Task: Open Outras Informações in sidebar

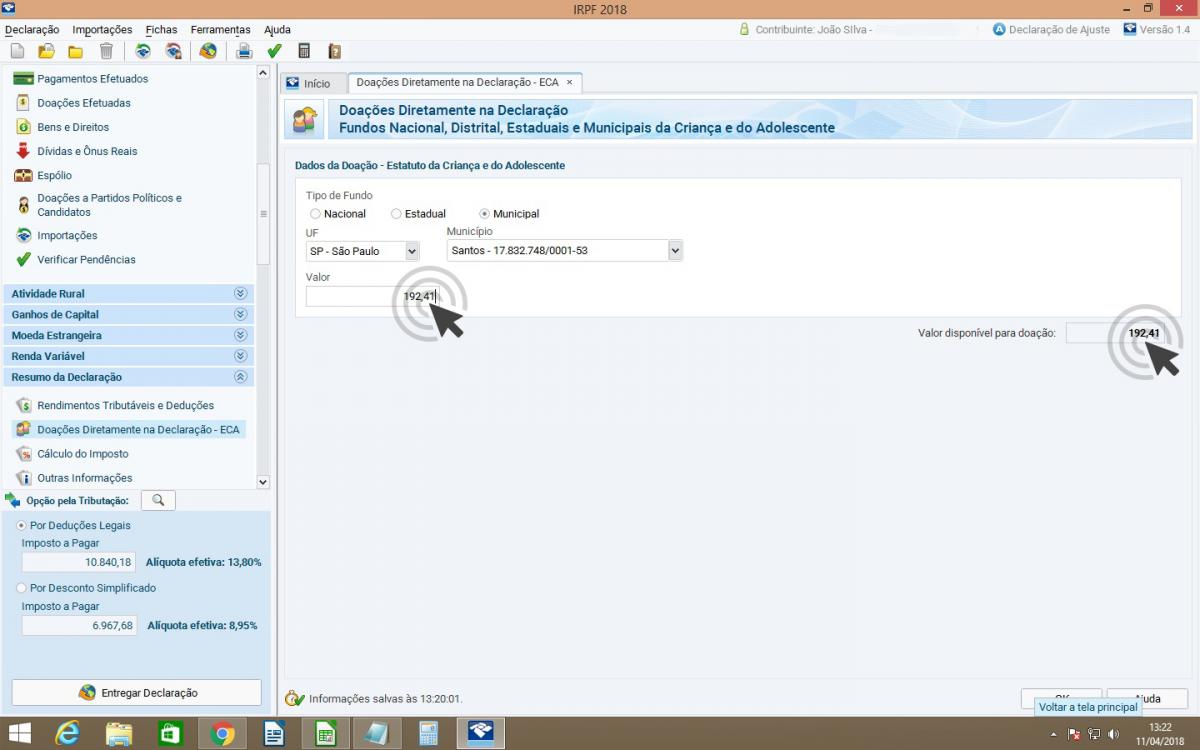Action: [x=84, y=478]
